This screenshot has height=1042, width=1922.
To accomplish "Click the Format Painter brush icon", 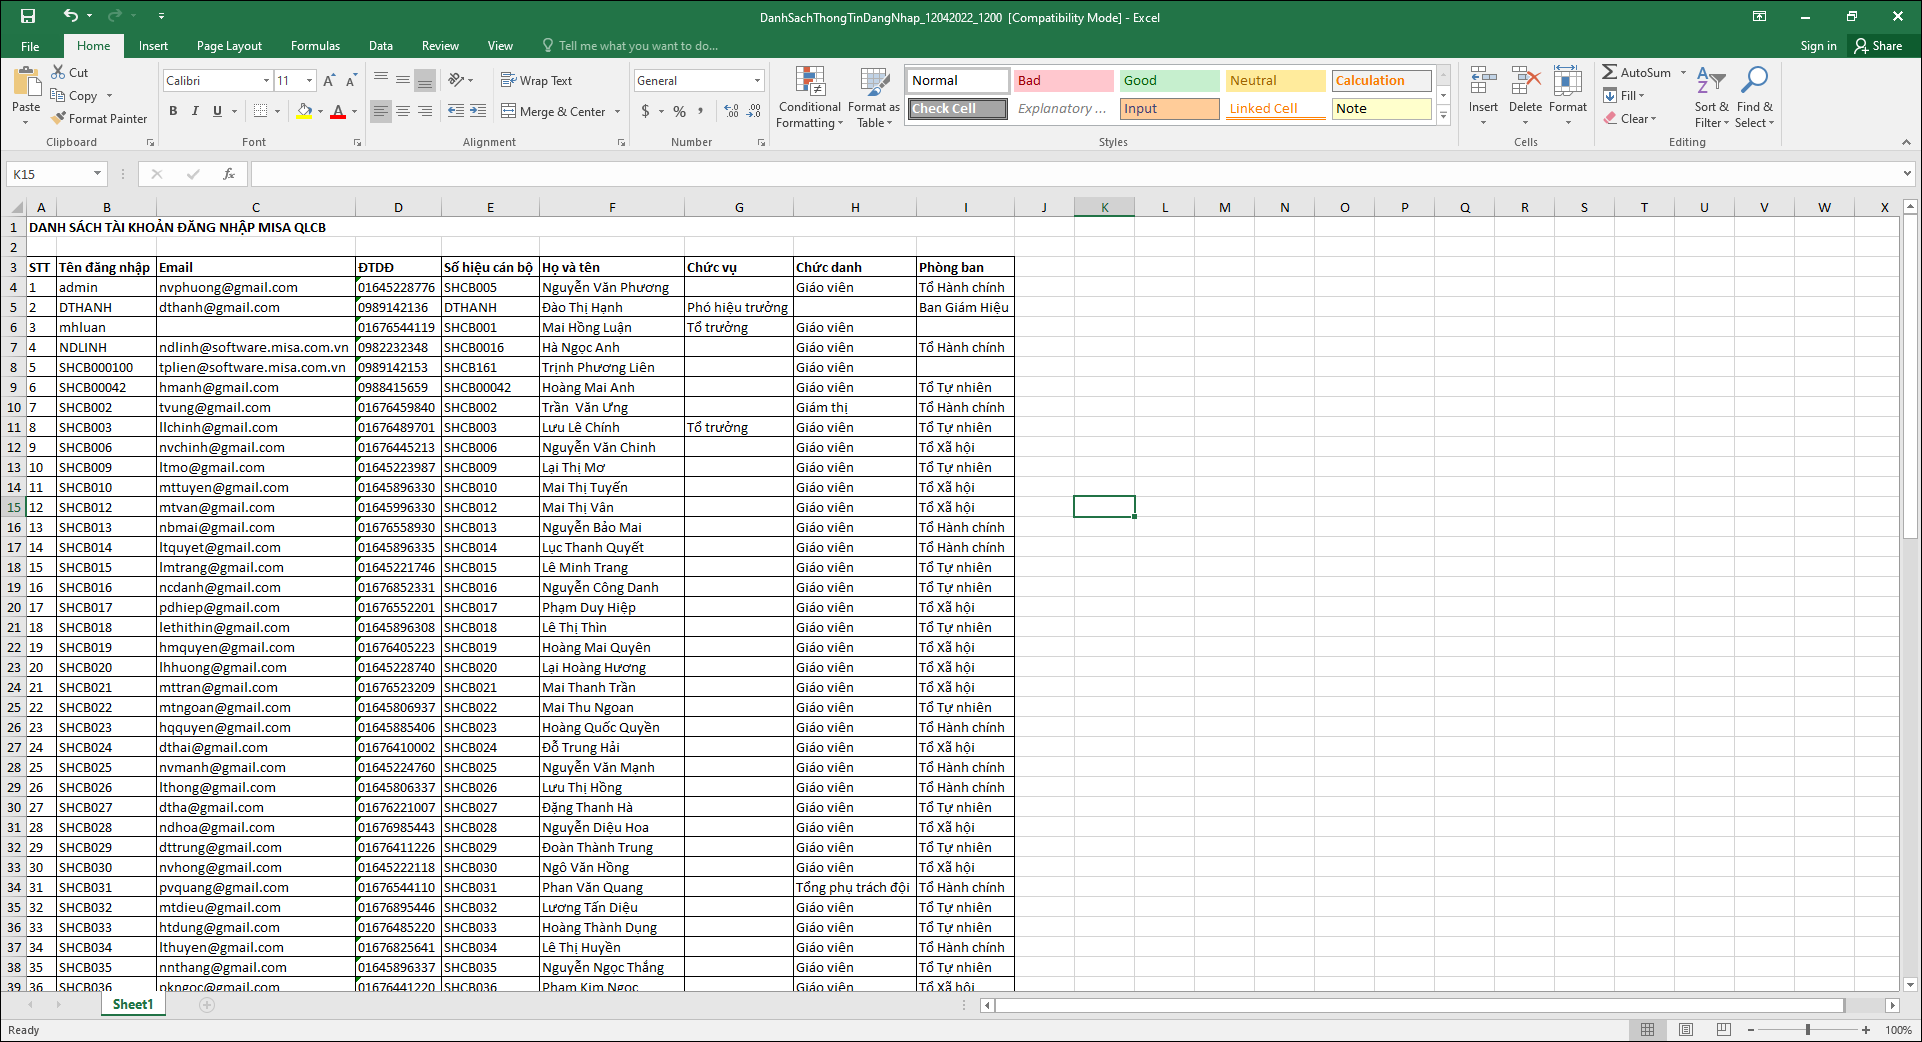I will click(x=60, y=118).
